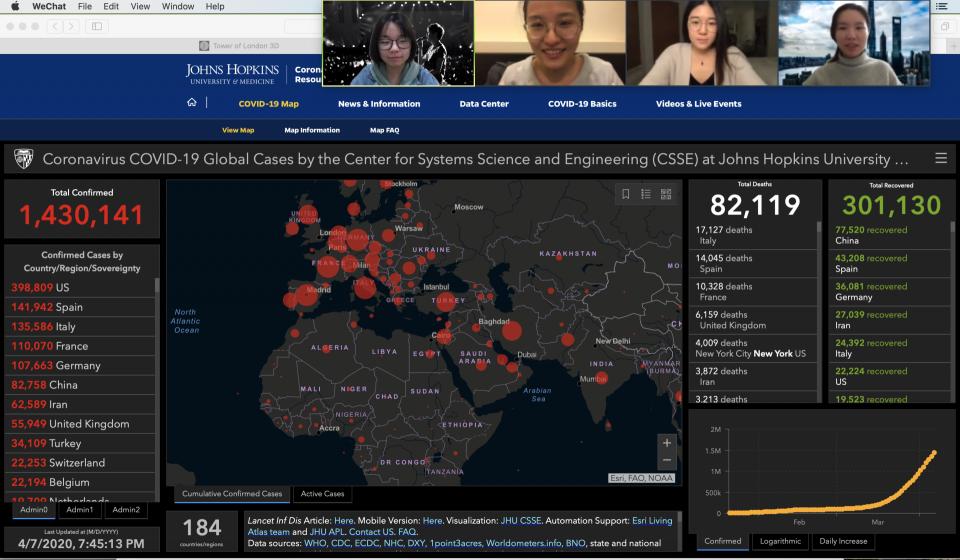
Task: Open the Window menu in menu bar
Action: tap(177, 6)
